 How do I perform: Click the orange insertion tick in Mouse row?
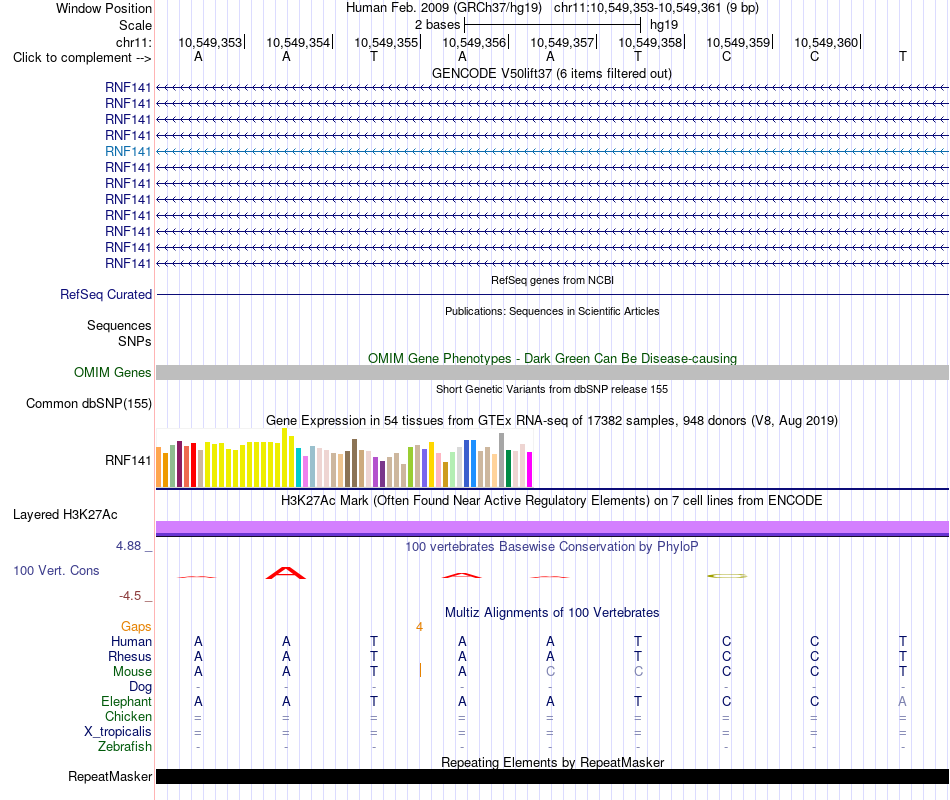pyautogui.click(x=420, y=670)
